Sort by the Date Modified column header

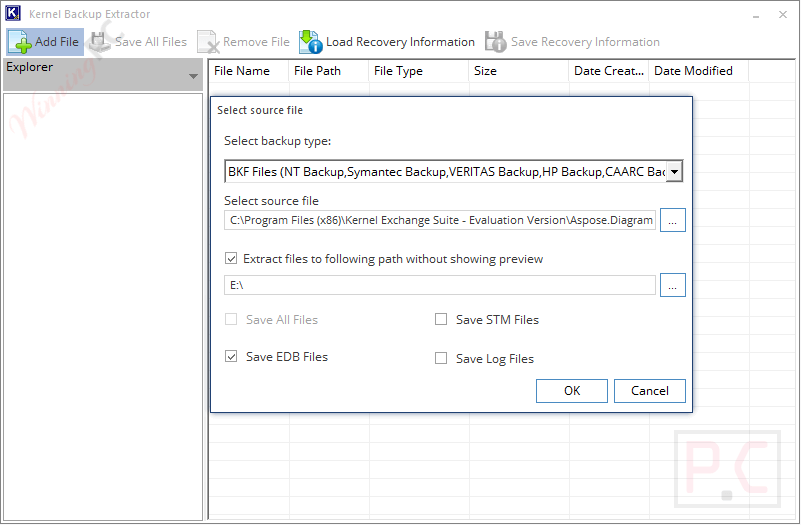(699, 71)
